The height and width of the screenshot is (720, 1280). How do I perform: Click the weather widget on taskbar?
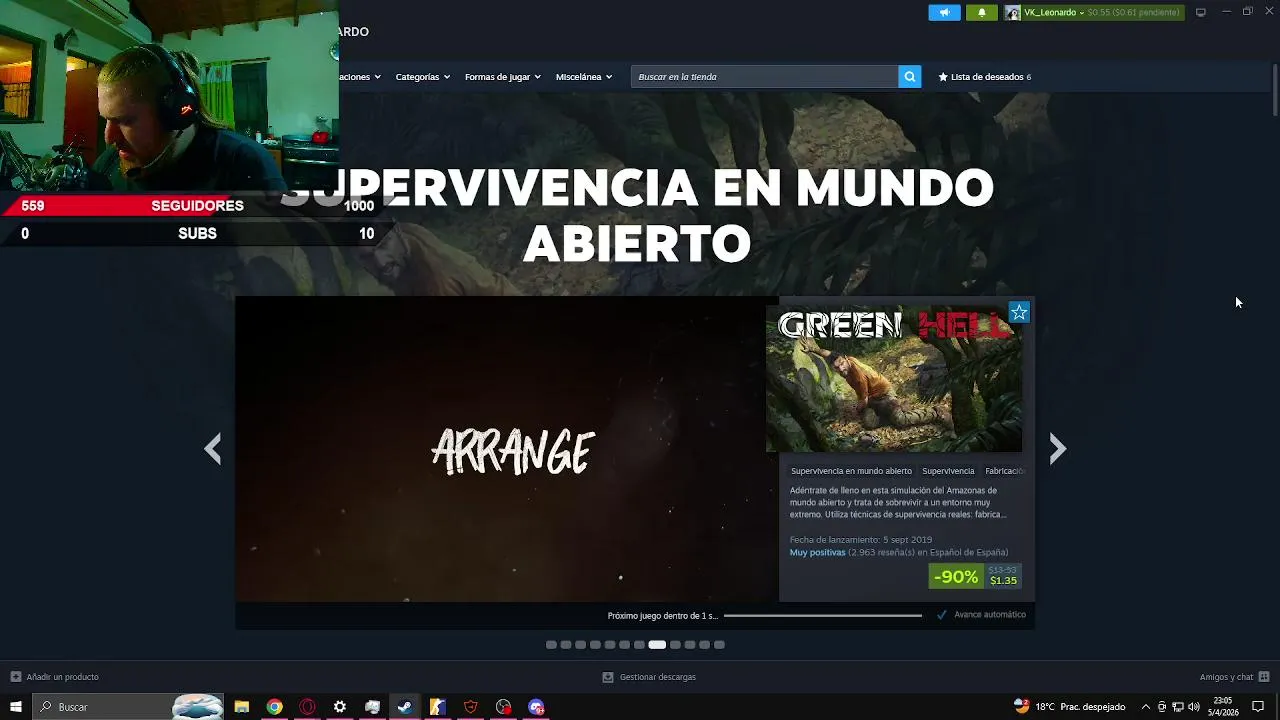(x=1069, y=706)
